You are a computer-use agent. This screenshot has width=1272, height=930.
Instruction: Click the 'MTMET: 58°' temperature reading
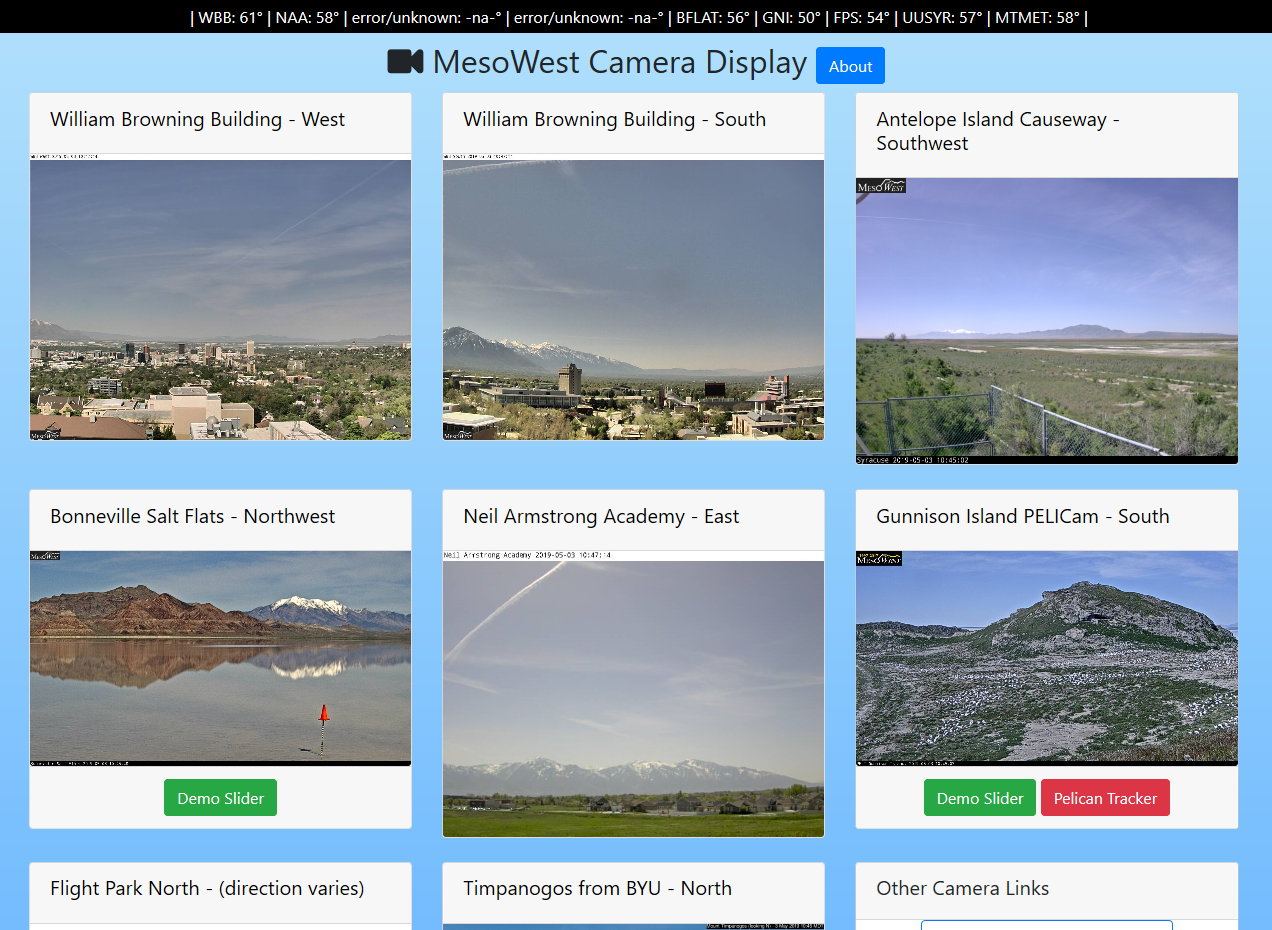point(1037,17)
